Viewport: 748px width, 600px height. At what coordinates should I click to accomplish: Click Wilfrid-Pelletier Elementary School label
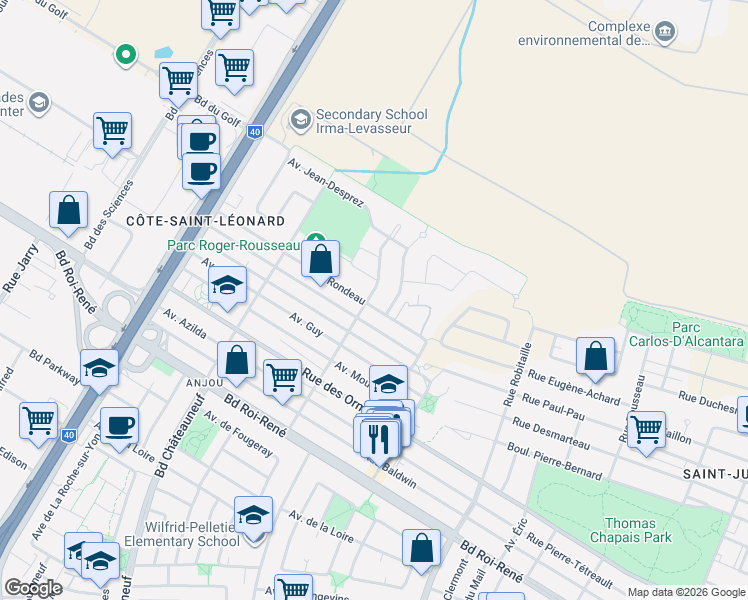(182, 534)
